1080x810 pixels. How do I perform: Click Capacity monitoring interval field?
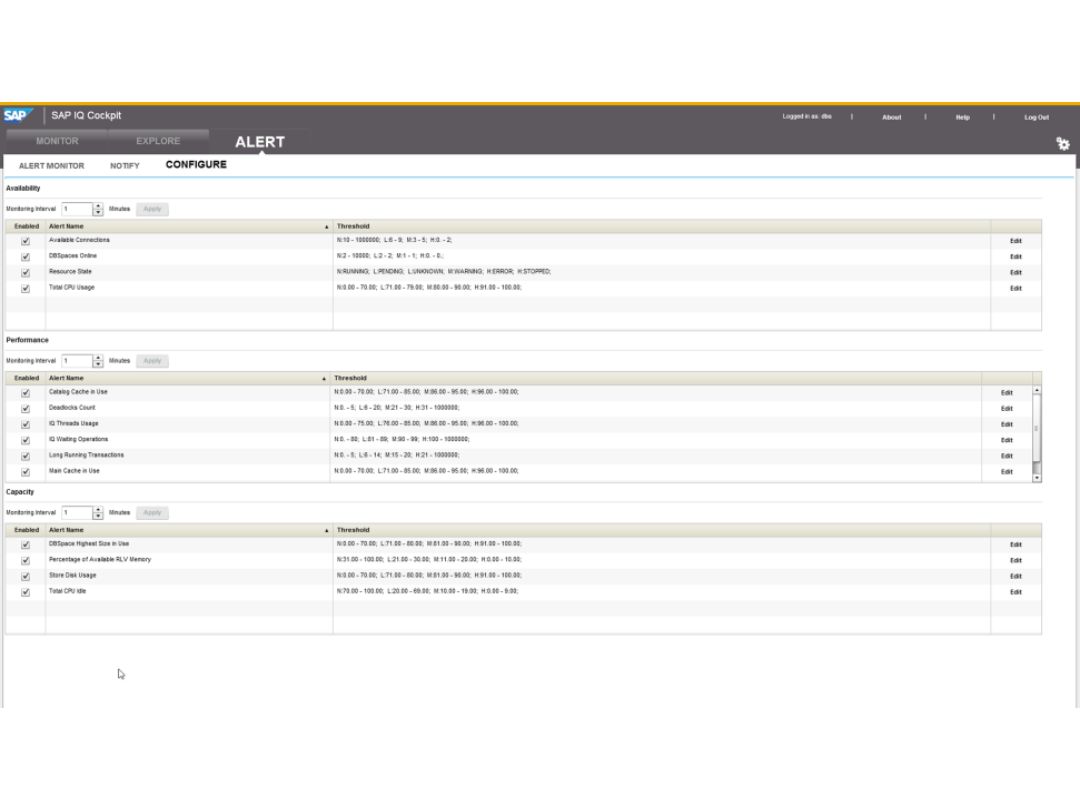[x=77, y=512]
